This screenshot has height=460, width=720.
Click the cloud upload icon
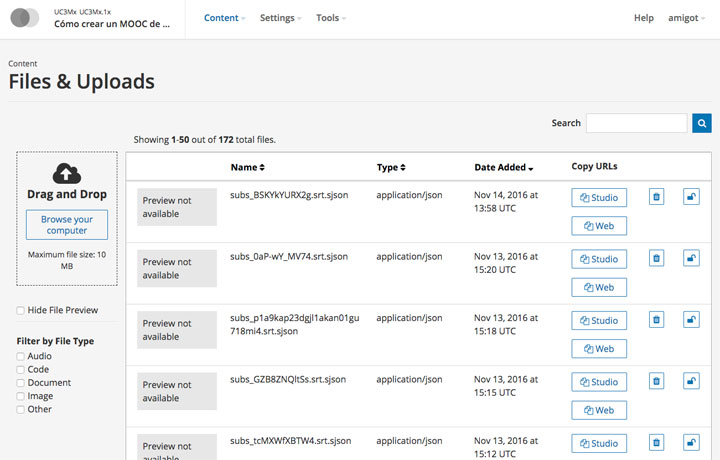[x=66, y=173]
